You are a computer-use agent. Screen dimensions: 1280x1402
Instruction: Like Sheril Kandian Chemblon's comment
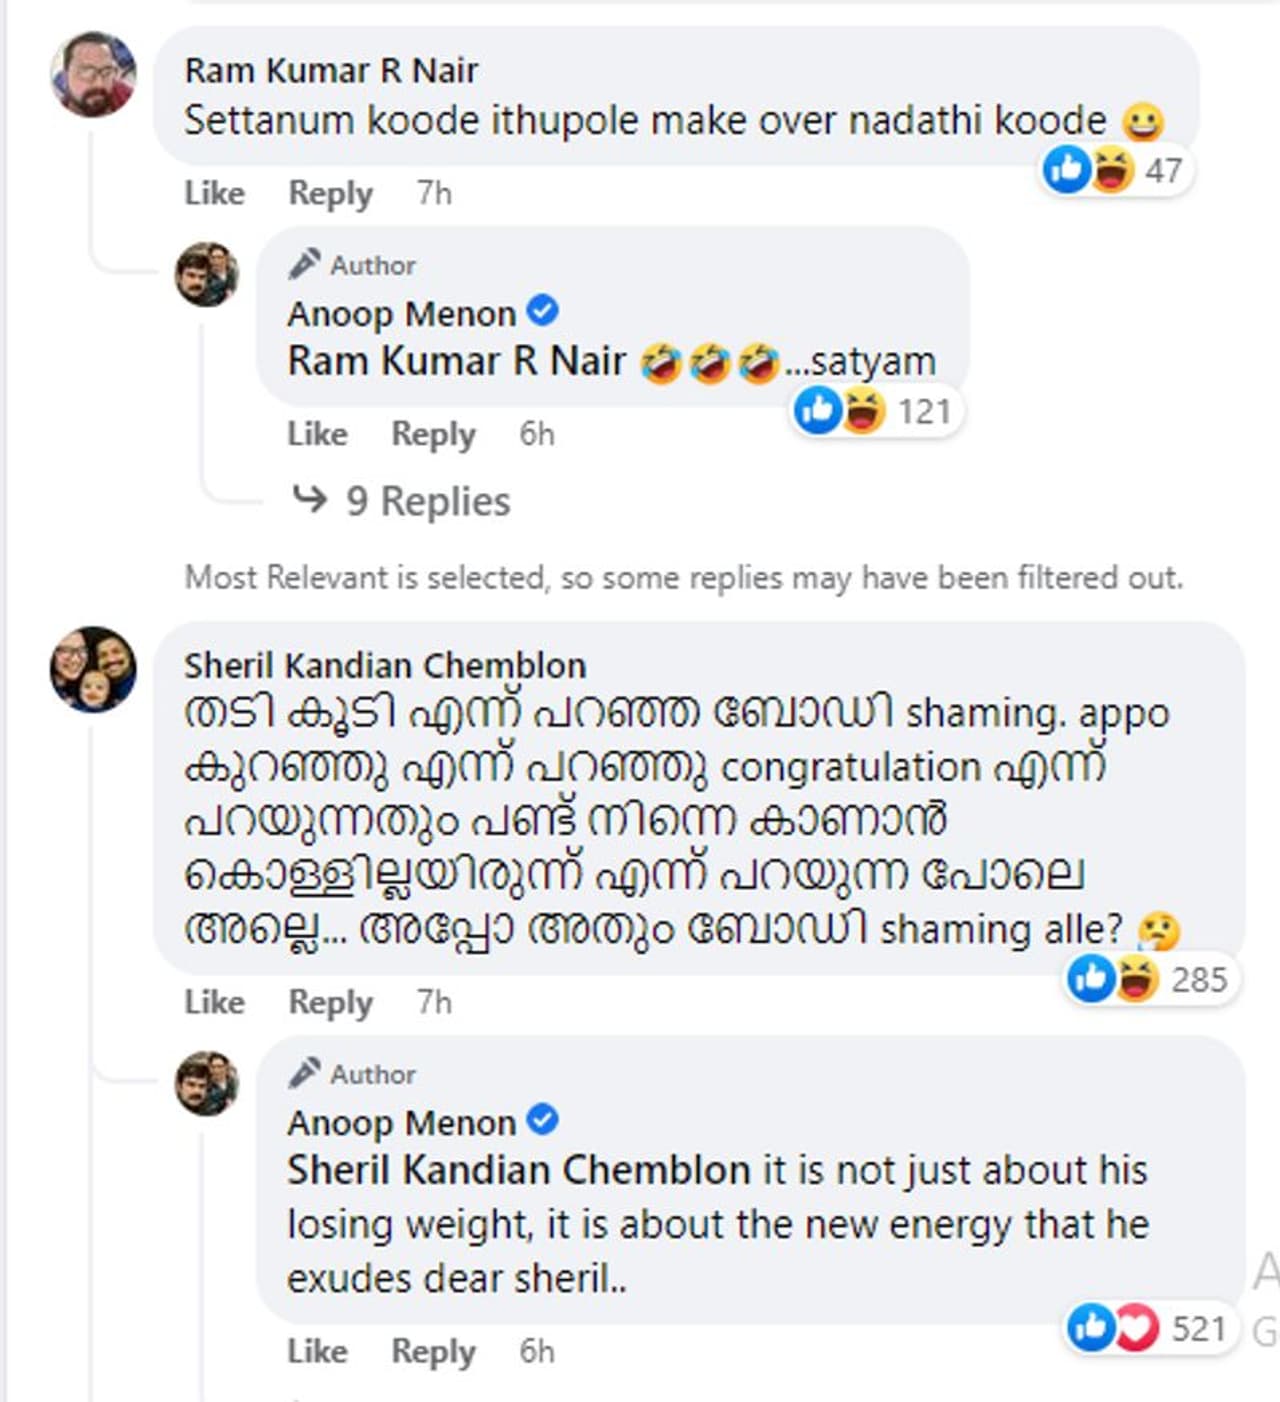click(x=214, y=1001)
